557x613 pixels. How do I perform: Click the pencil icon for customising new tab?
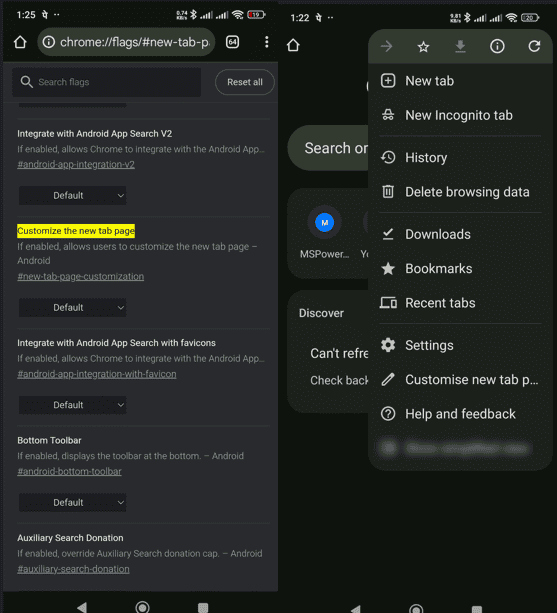tap(388, 380)
